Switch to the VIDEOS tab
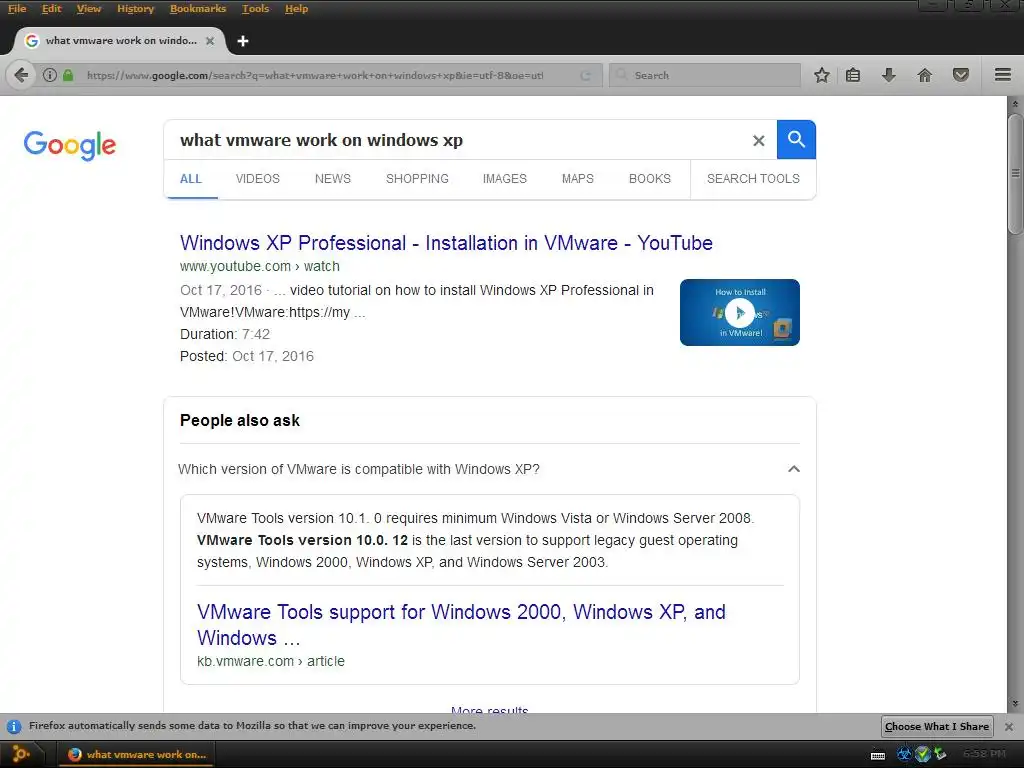The height and width of the screenshot is (768, 1024). click(x=257, y=179)
